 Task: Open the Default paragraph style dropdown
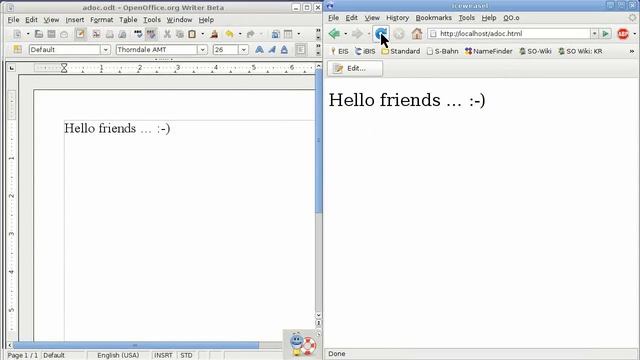click(x=105, y=50)
